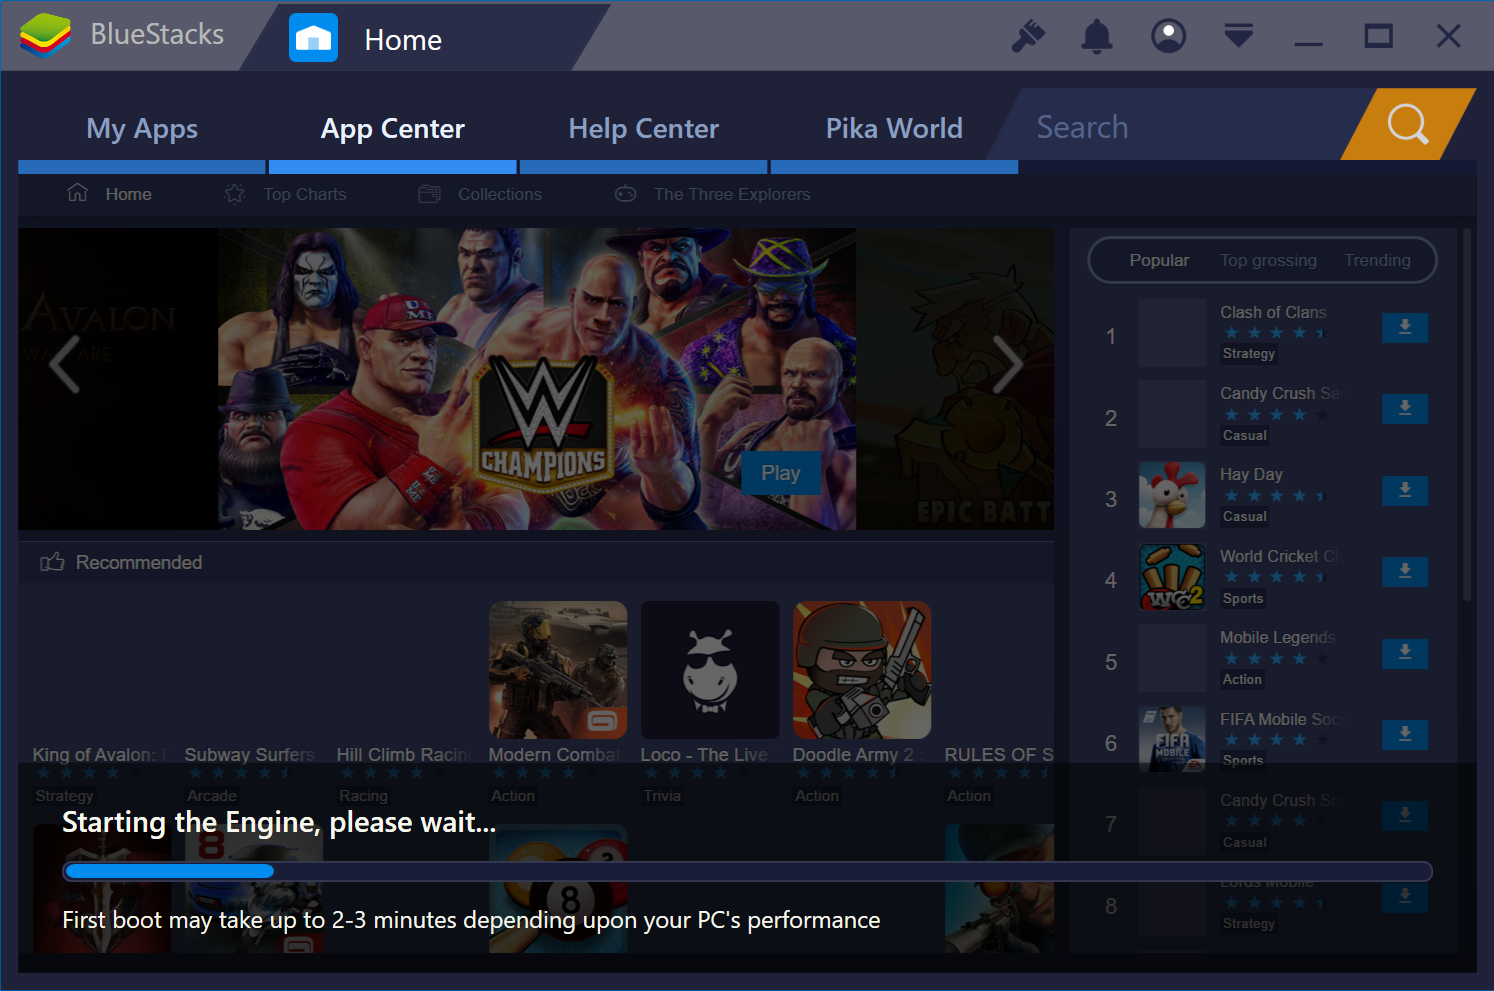This screenshot has height=991, width=1494.
Task: Click the star icon beside Top Charts
Action: 234,193
